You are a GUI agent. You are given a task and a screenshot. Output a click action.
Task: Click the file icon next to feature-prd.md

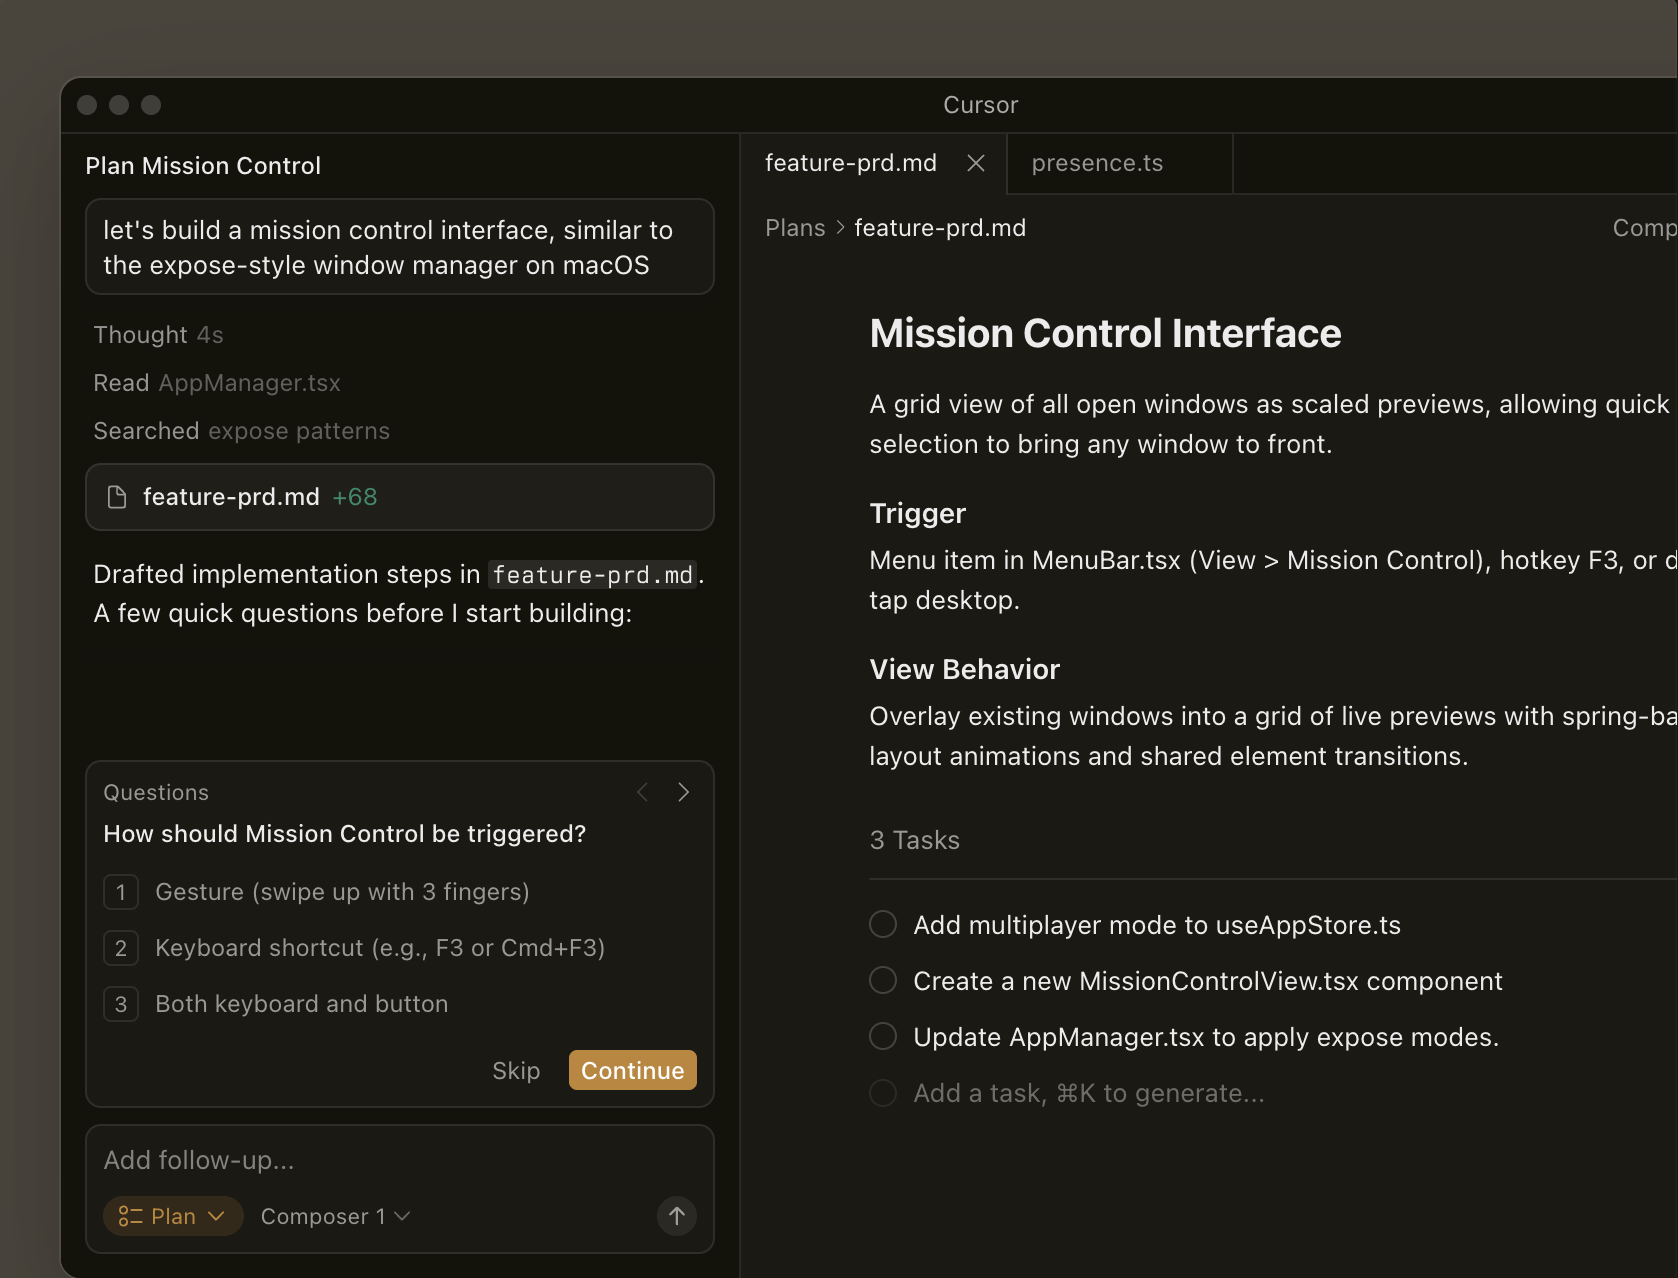tap(117, 497)
